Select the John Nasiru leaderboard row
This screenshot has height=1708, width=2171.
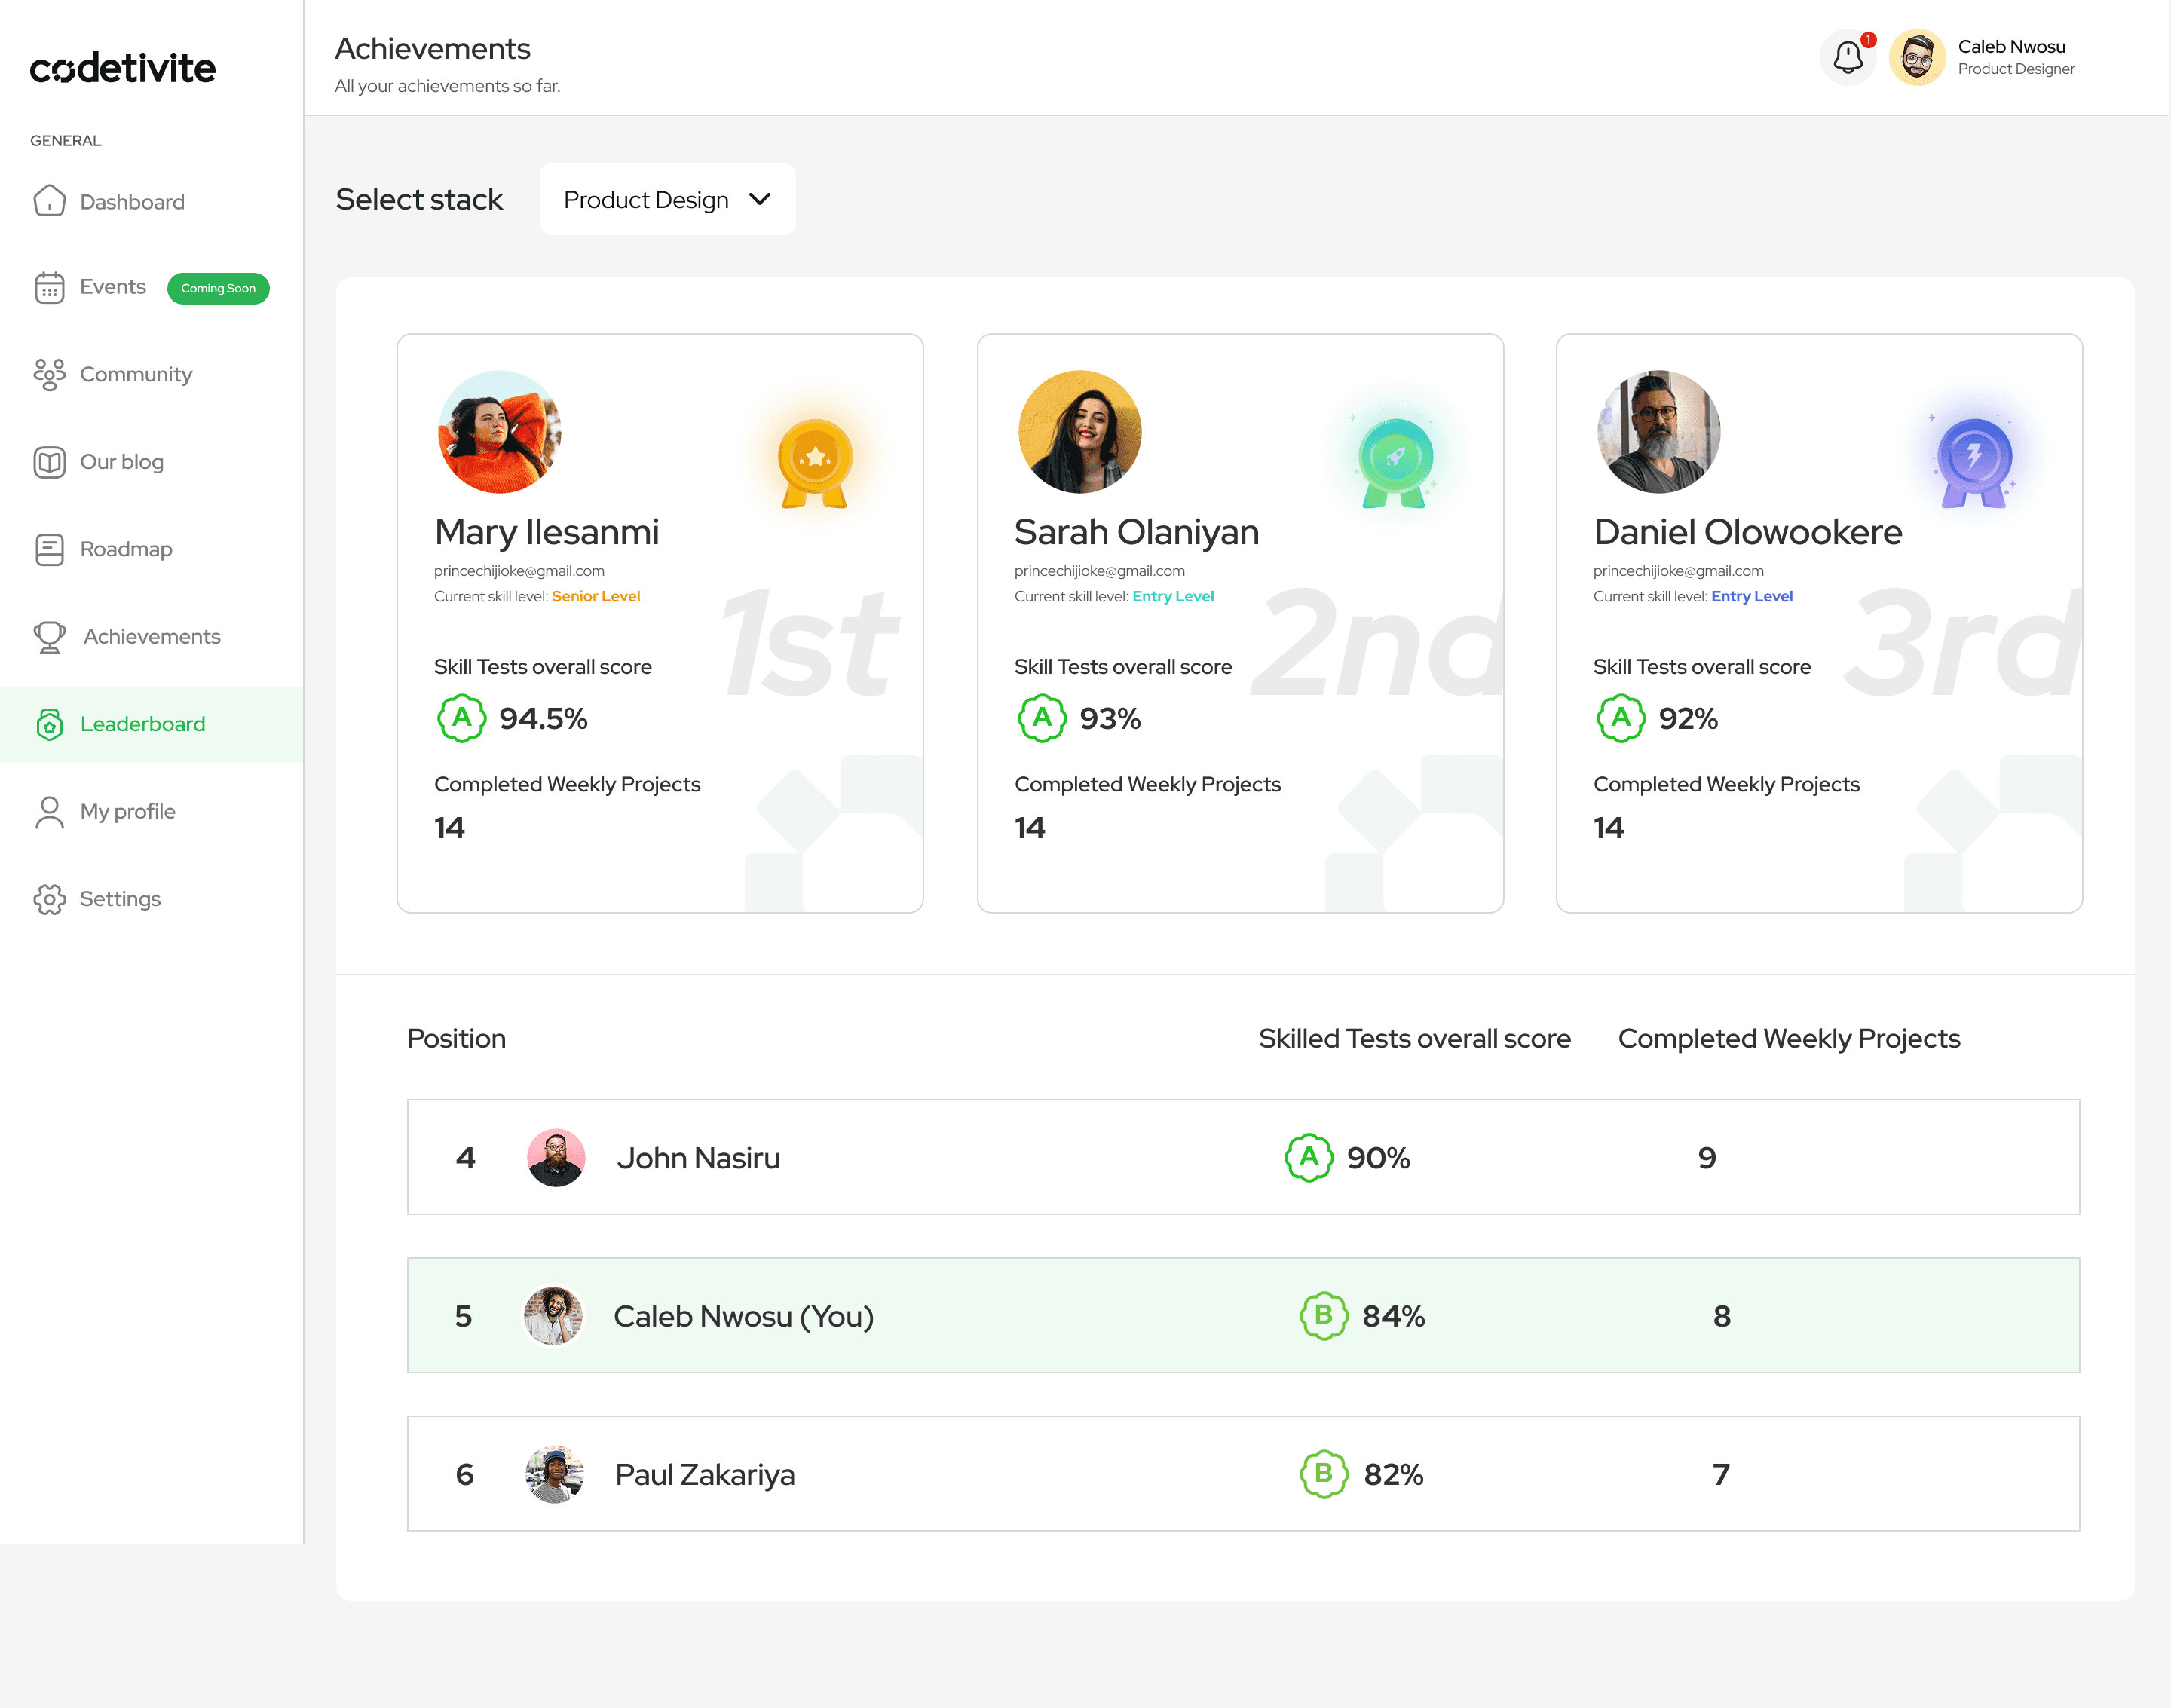tap(1242, 1157)
